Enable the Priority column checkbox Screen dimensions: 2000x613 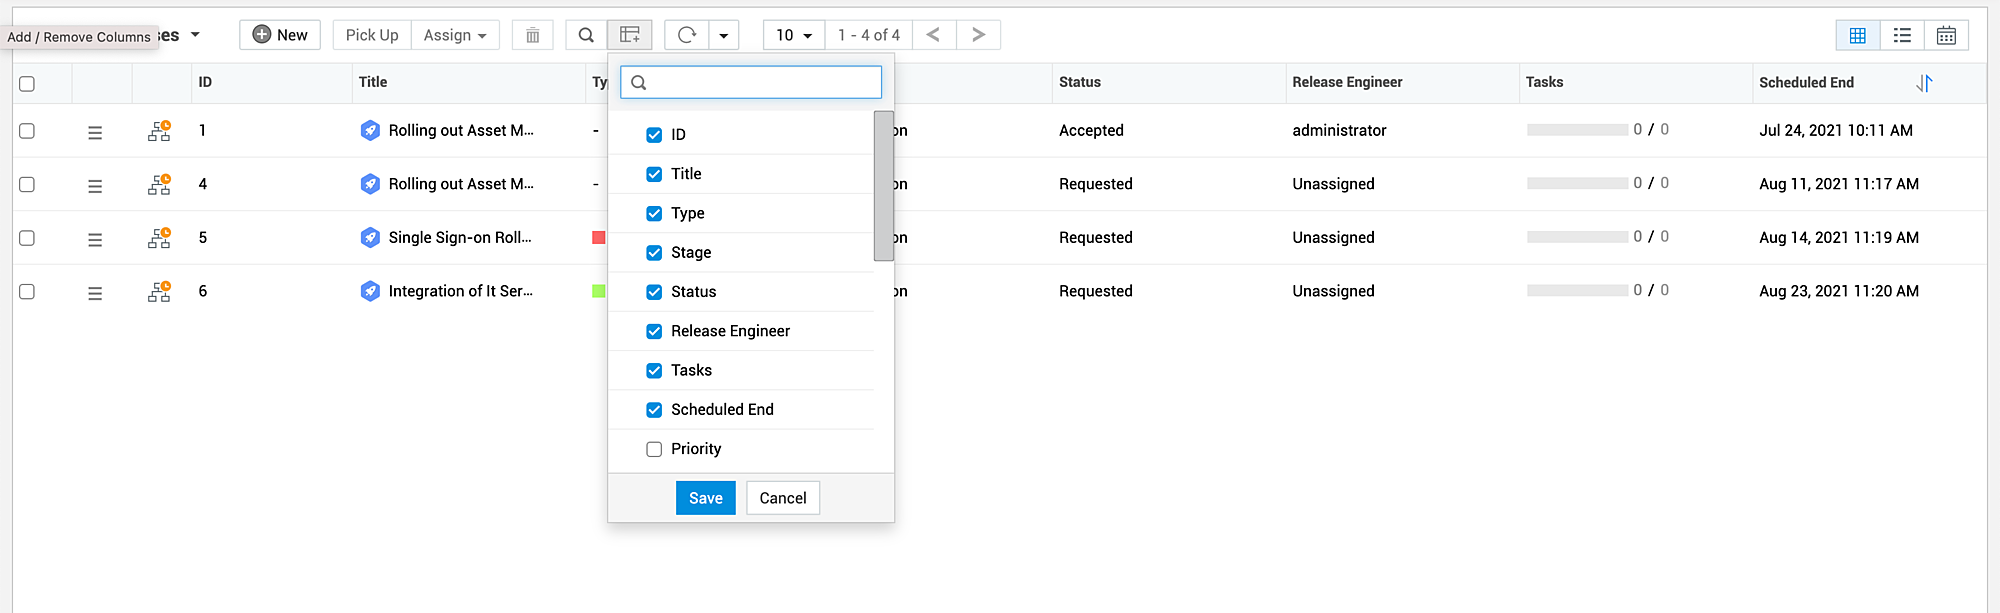click(x=654, y=449)
